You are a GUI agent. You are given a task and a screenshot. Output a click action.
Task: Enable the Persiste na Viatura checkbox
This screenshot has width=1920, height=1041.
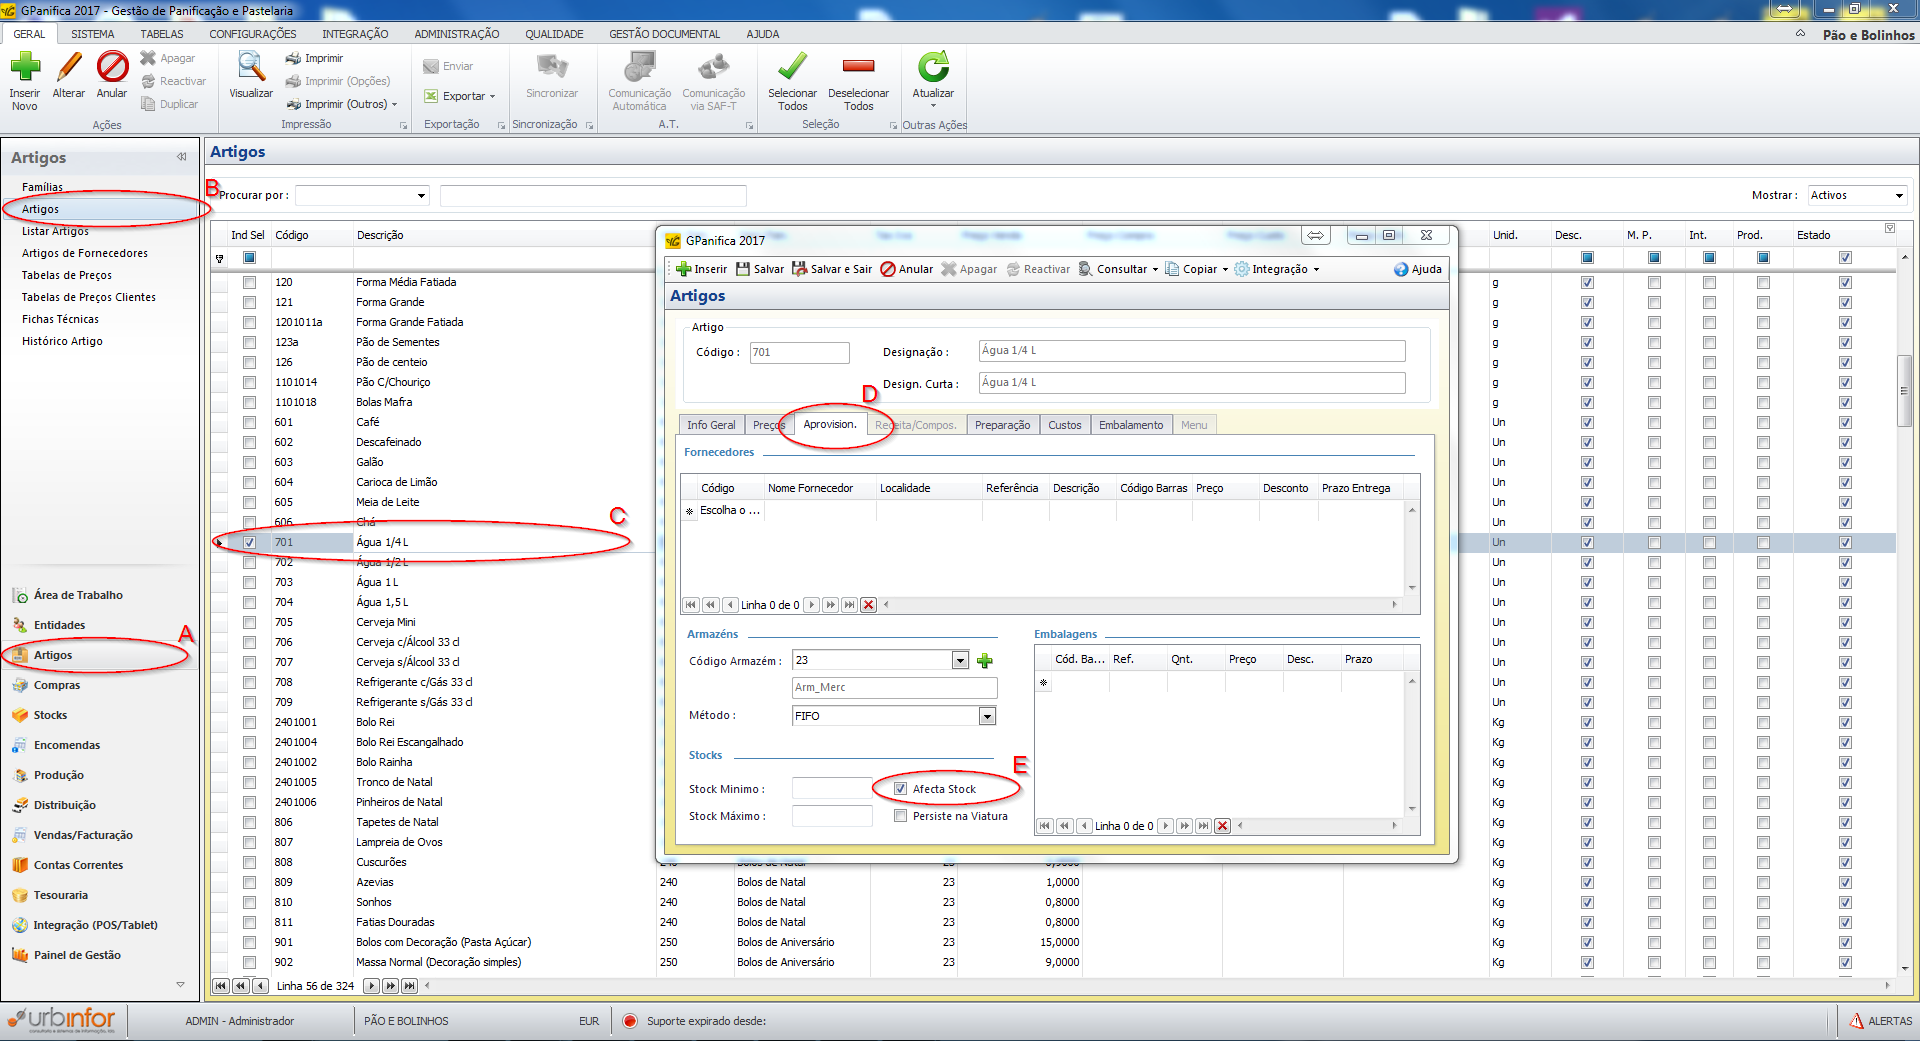point(901,816)
